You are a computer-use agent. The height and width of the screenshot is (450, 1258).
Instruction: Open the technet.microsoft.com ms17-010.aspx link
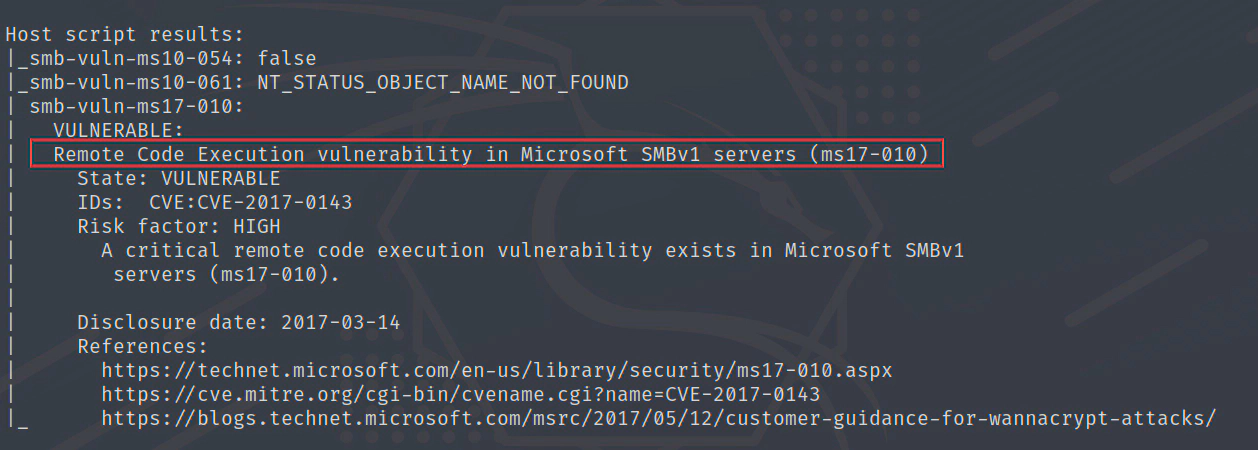[x=496, y=371]
